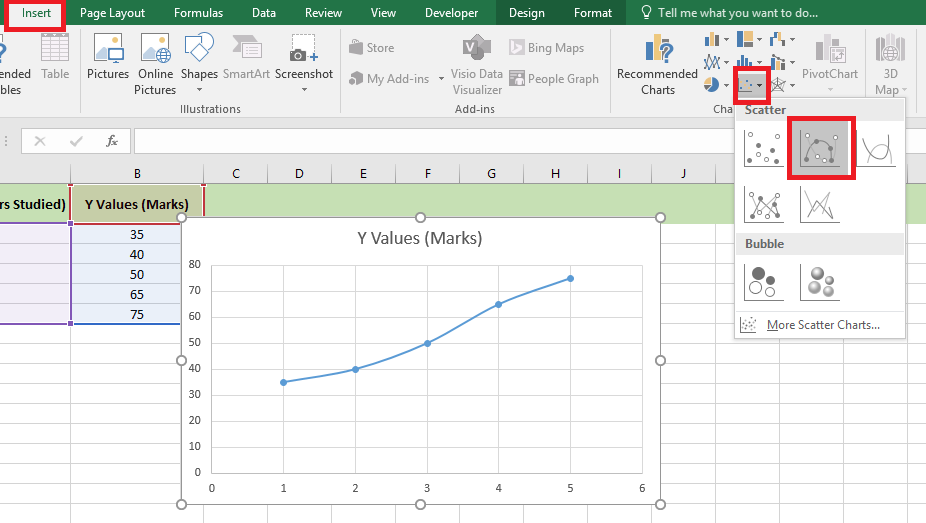The width and height of the screenshot is (926, 523).
Task: Go to the Review tab
Action: click(323, 12)
